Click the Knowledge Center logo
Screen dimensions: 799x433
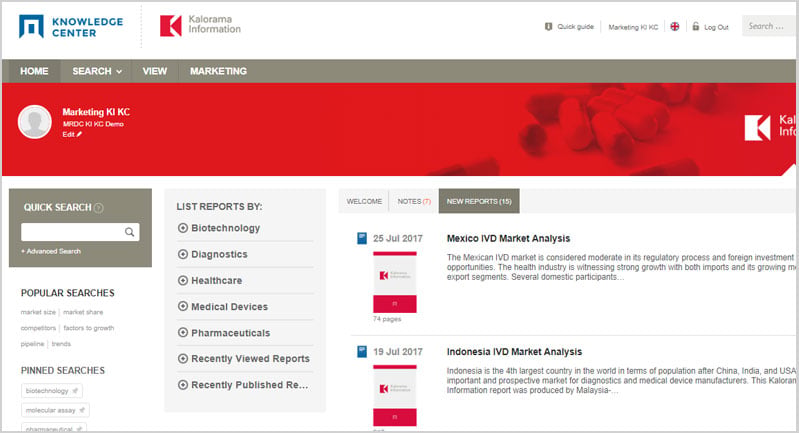[71, 26]
